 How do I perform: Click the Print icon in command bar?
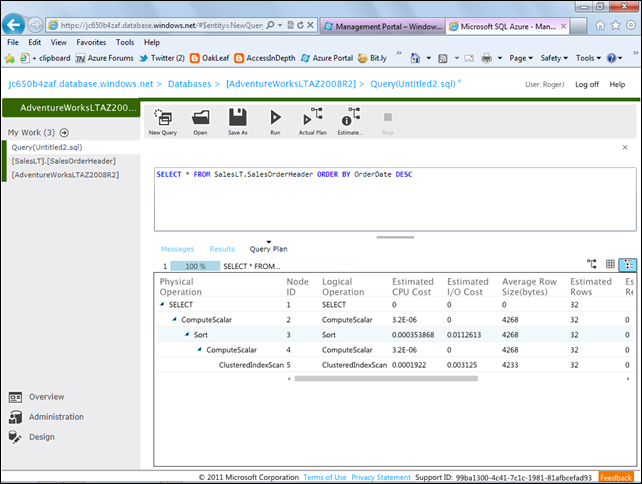[x=486, y=58]
